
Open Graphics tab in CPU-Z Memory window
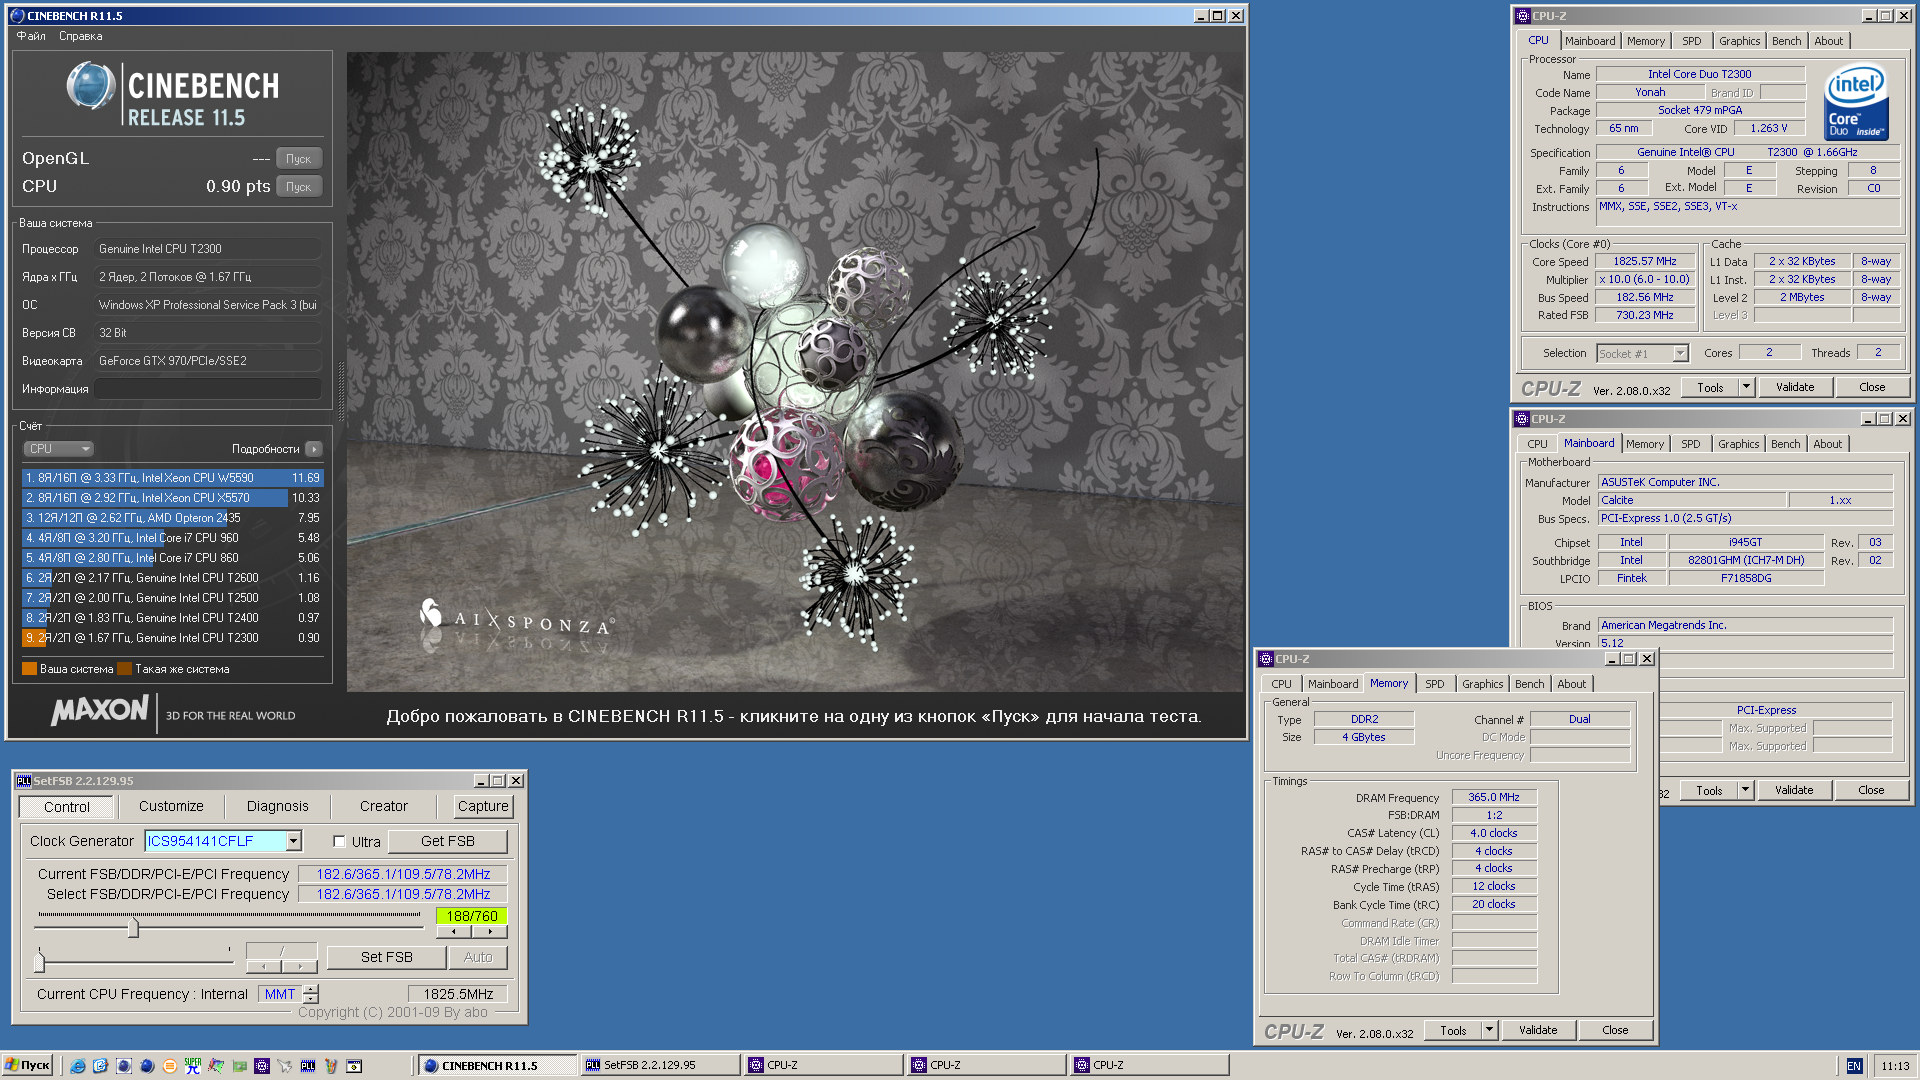click(1482, 684)
